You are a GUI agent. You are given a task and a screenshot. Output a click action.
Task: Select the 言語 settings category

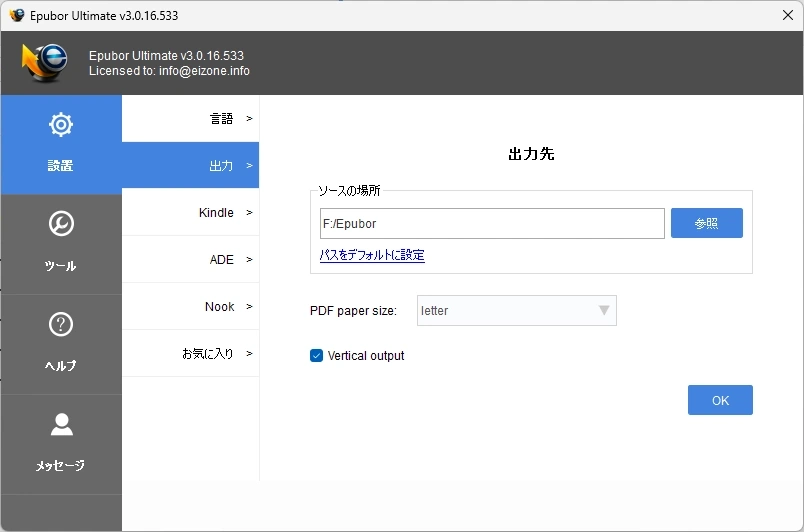point(191,118)
